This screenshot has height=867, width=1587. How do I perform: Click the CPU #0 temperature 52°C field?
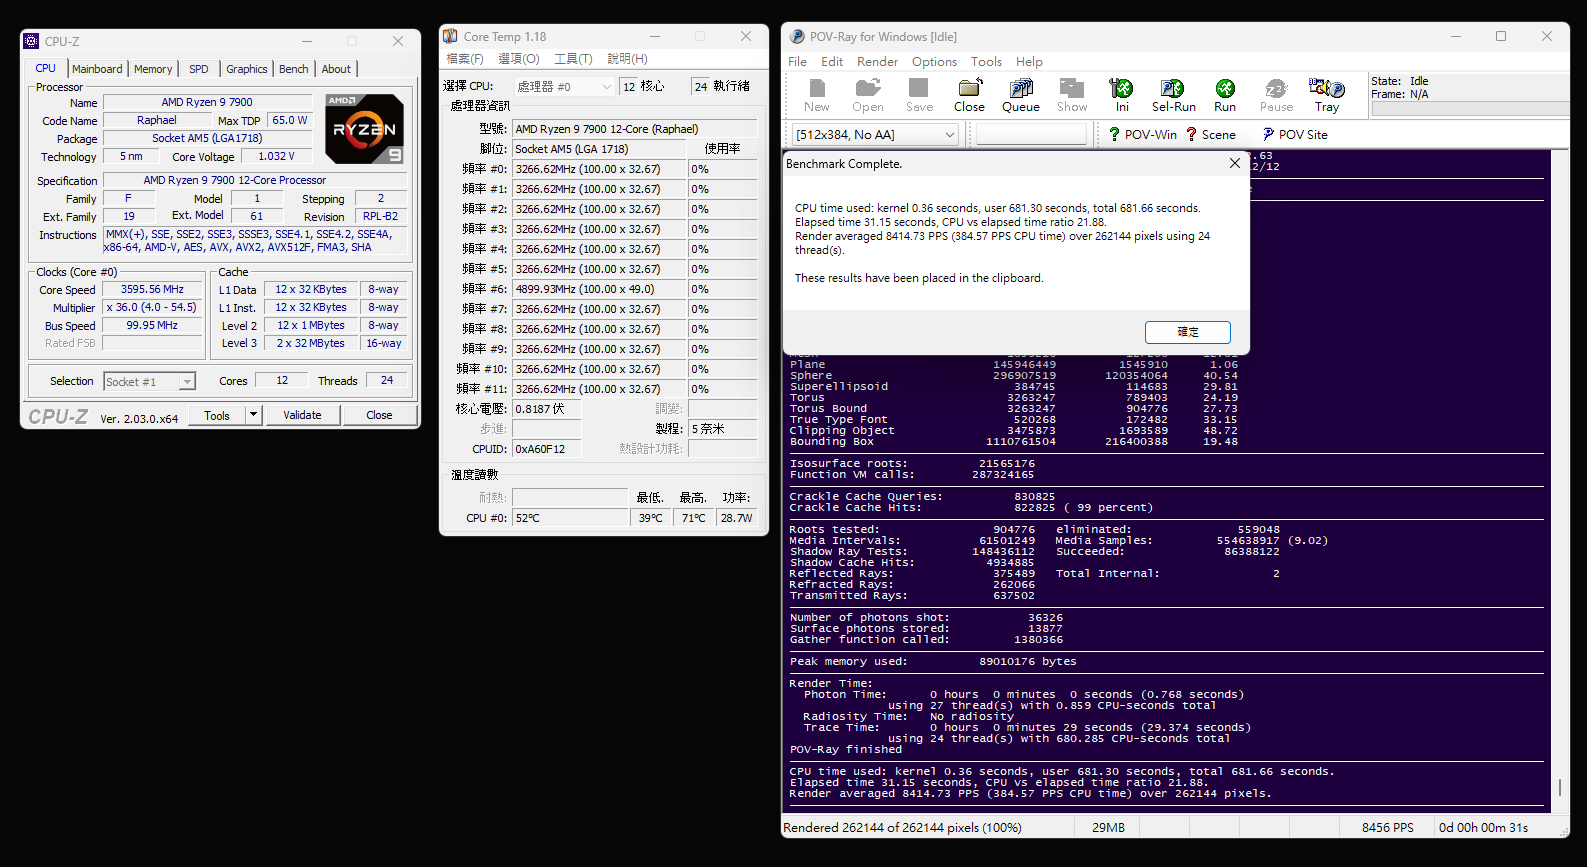coord(570,518)
